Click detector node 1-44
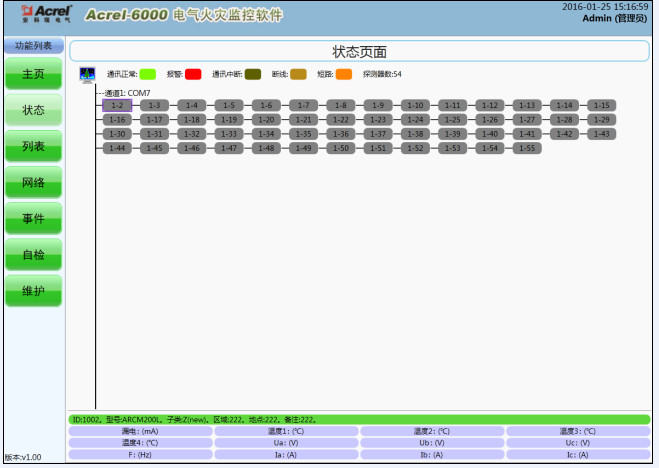The height and width of the screenshot is (468, 659). 117,148
